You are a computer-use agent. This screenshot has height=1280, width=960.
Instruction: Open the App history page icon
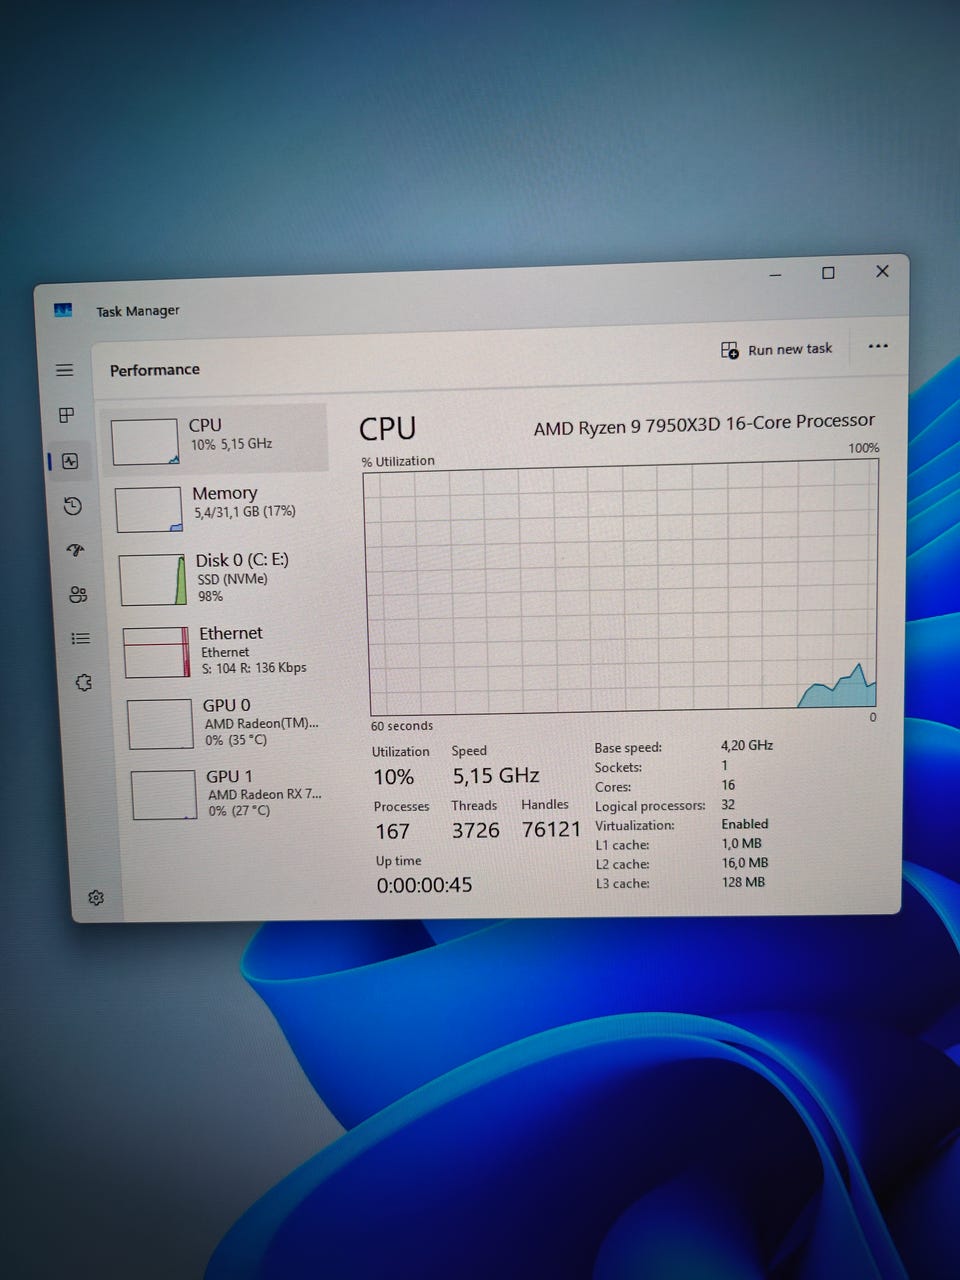[72, 506]
